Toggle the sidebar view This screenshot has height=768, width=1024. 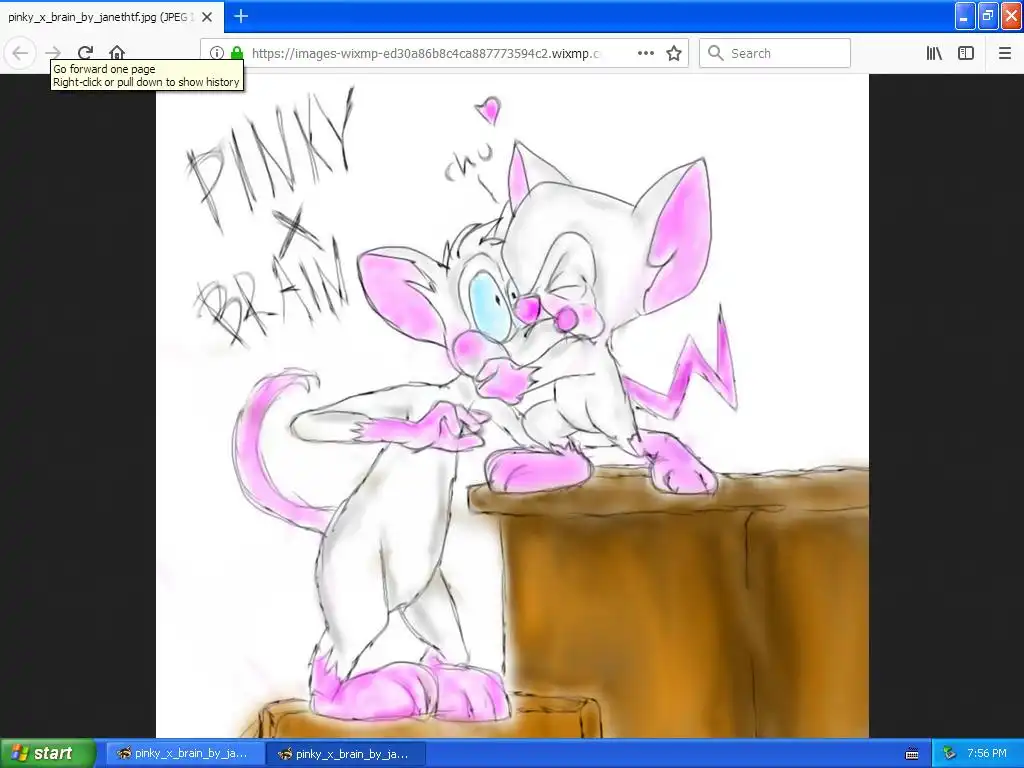(x=966, y=53)
